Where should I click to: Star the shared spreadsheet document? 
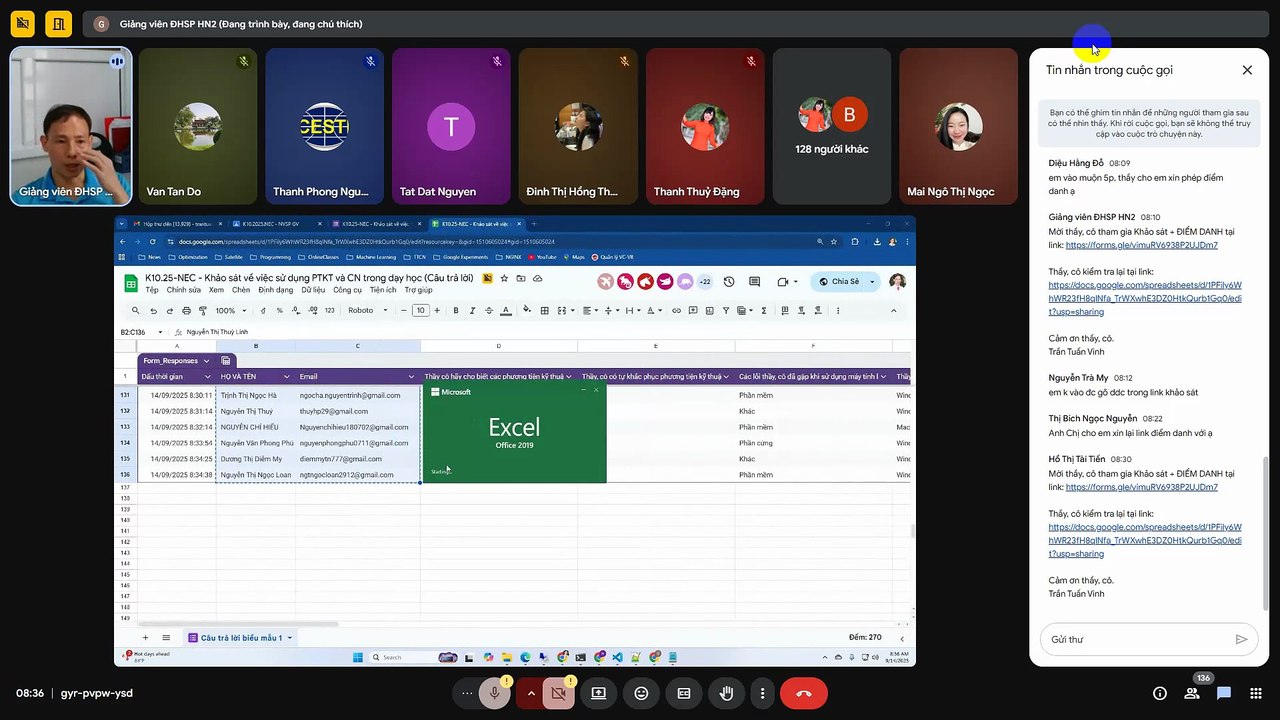coord(504,278)
